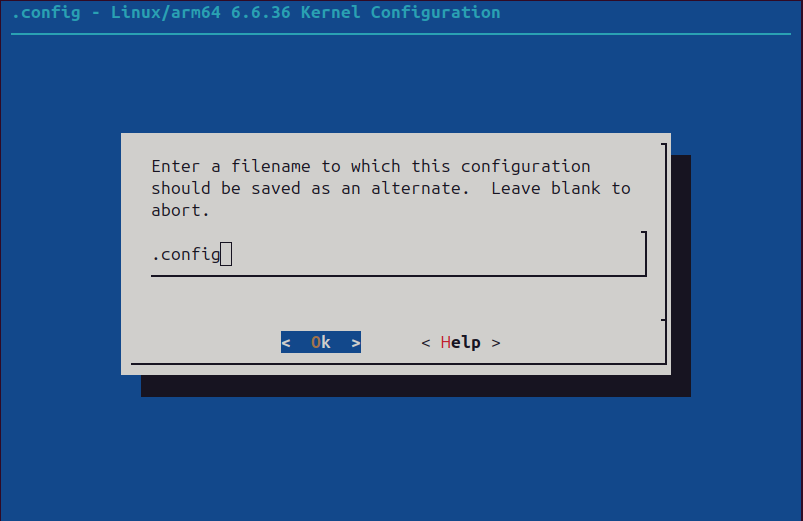Screen dimensions: 803x521
Task: Click the empty area right of .config input
Action: [x=450, y=254]
